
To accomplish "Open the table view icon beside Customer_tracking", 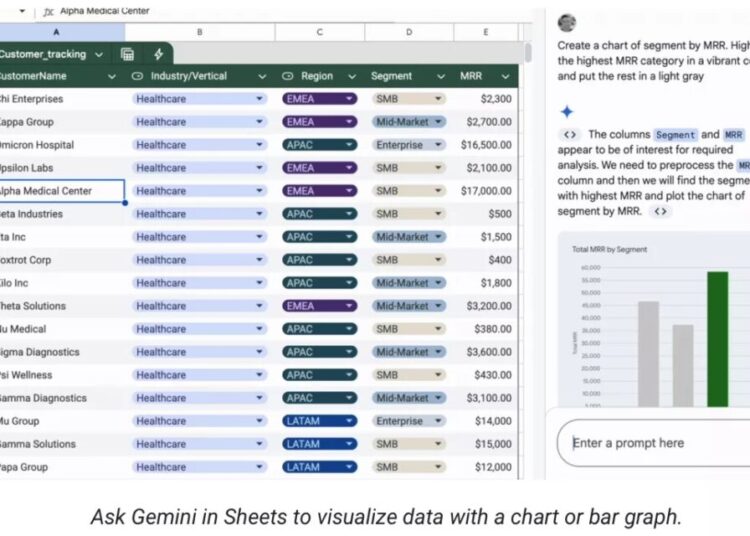I will [127, 55].
